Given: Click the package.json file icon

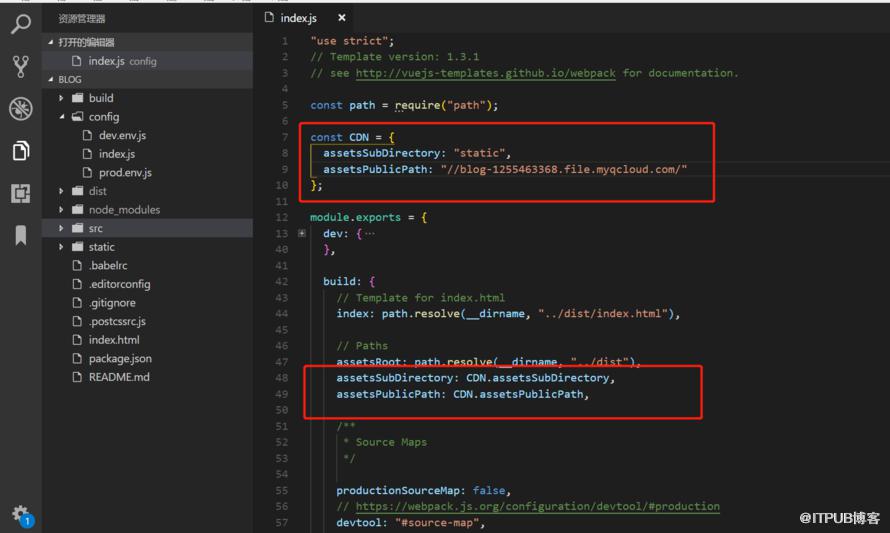Looking at the screenshot, I should click(77, 359).
